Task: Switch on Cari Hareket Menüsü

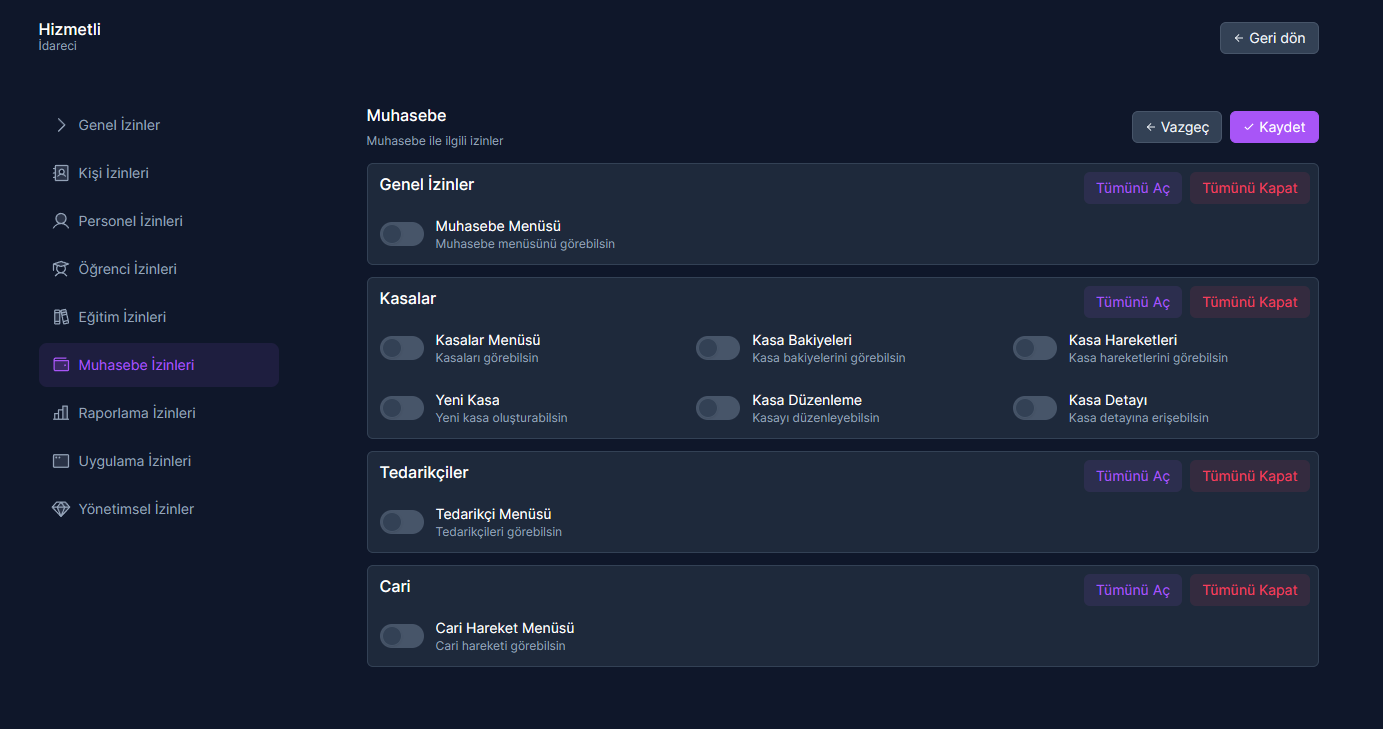Action: (402, 636)
